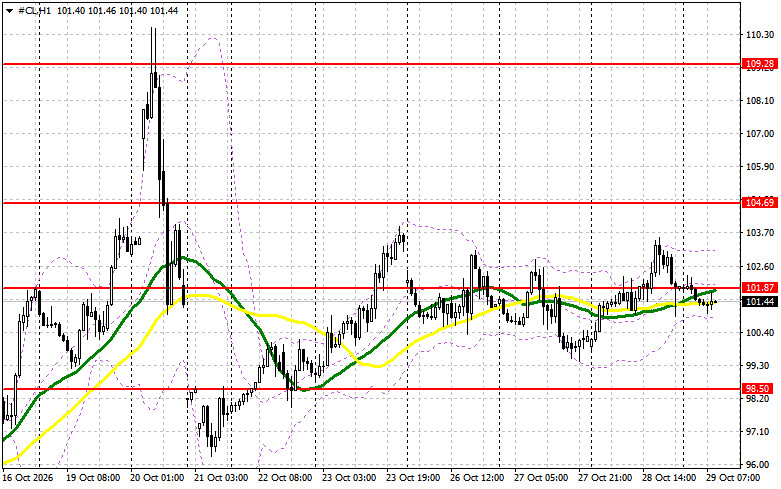
Task: Click the 104.69 red price level label
Action: click(x=760, y=202)
